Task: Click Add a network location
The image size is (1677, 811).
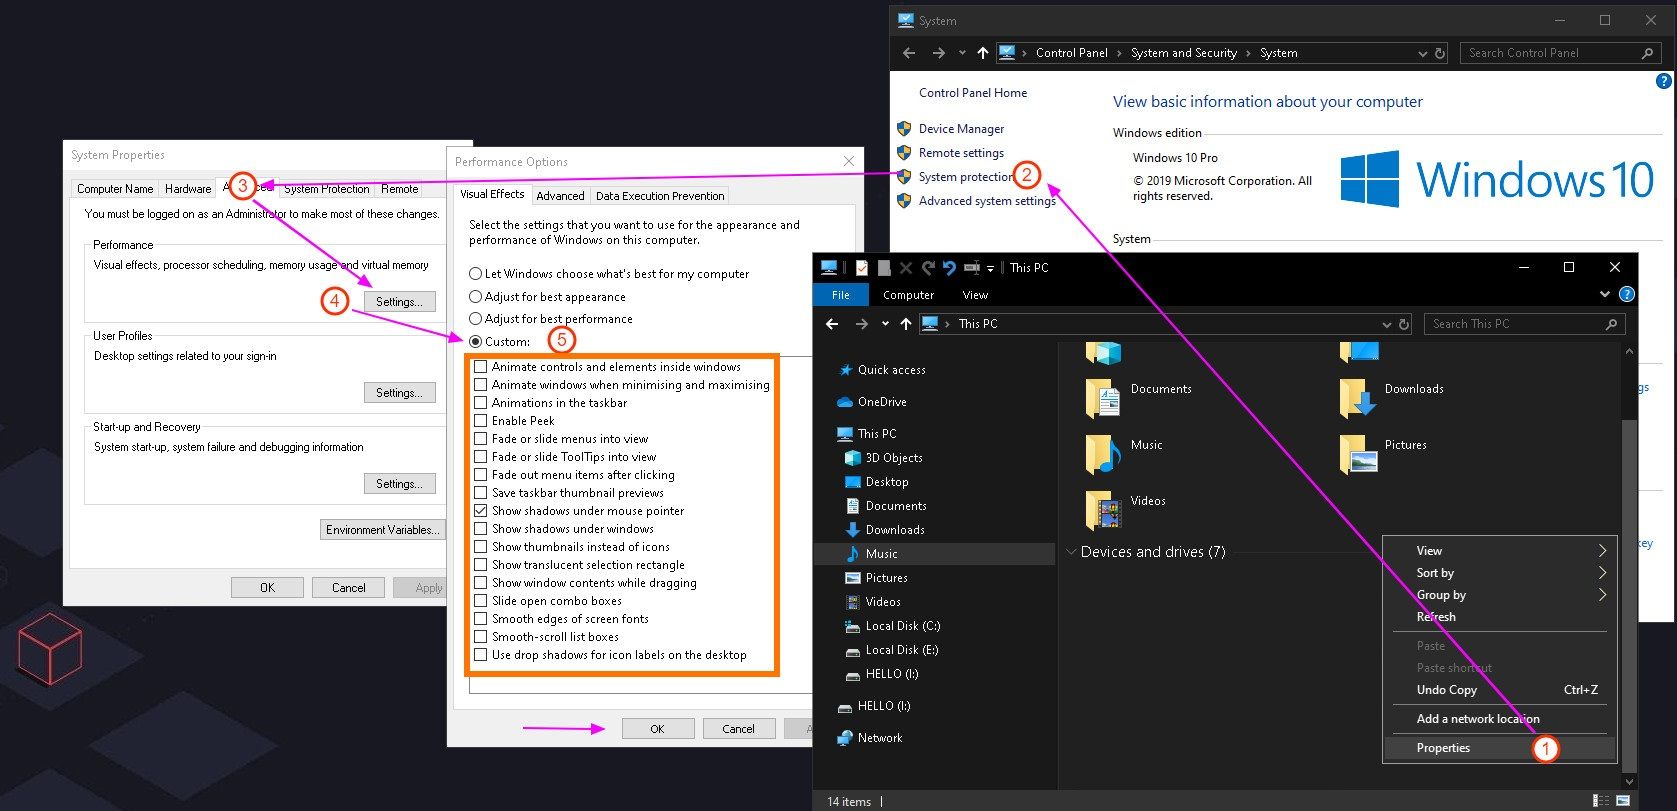Action: [1499, 719]
